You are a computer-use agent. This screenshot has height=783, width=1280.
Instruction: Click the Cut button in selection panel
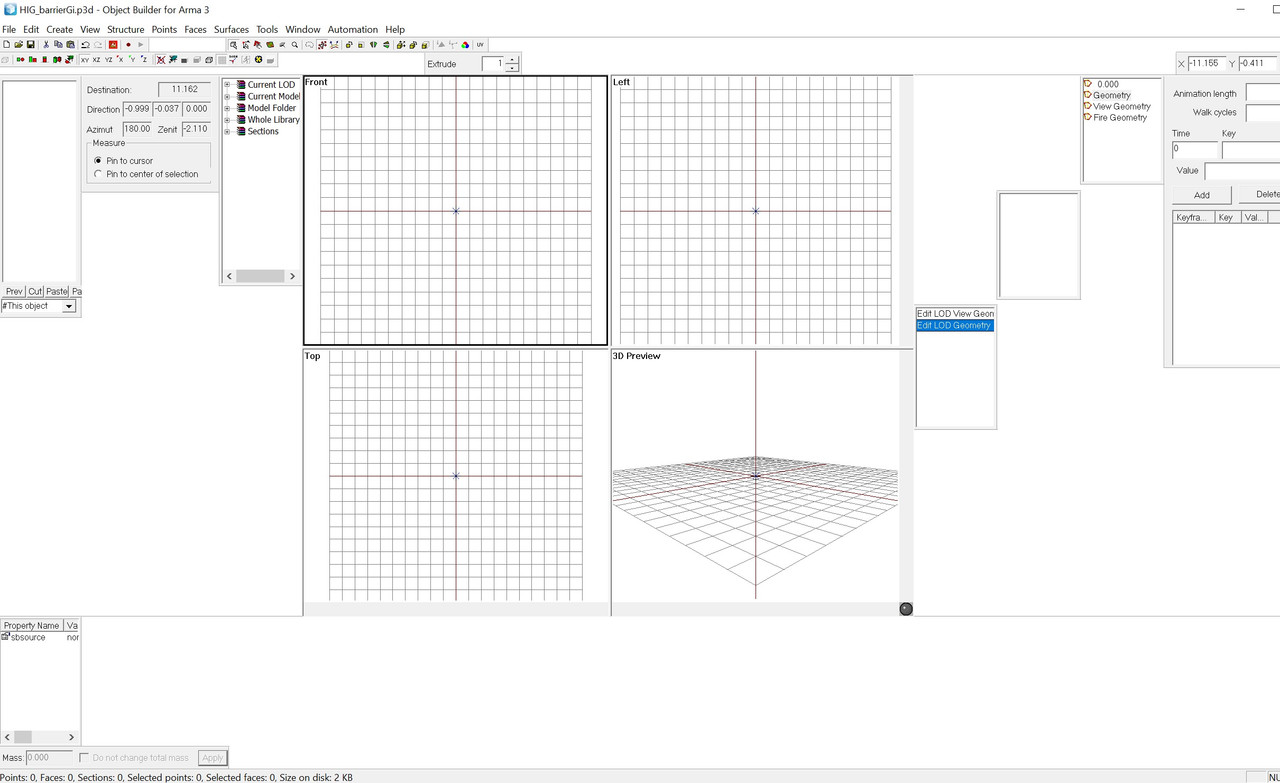(35, 292)
